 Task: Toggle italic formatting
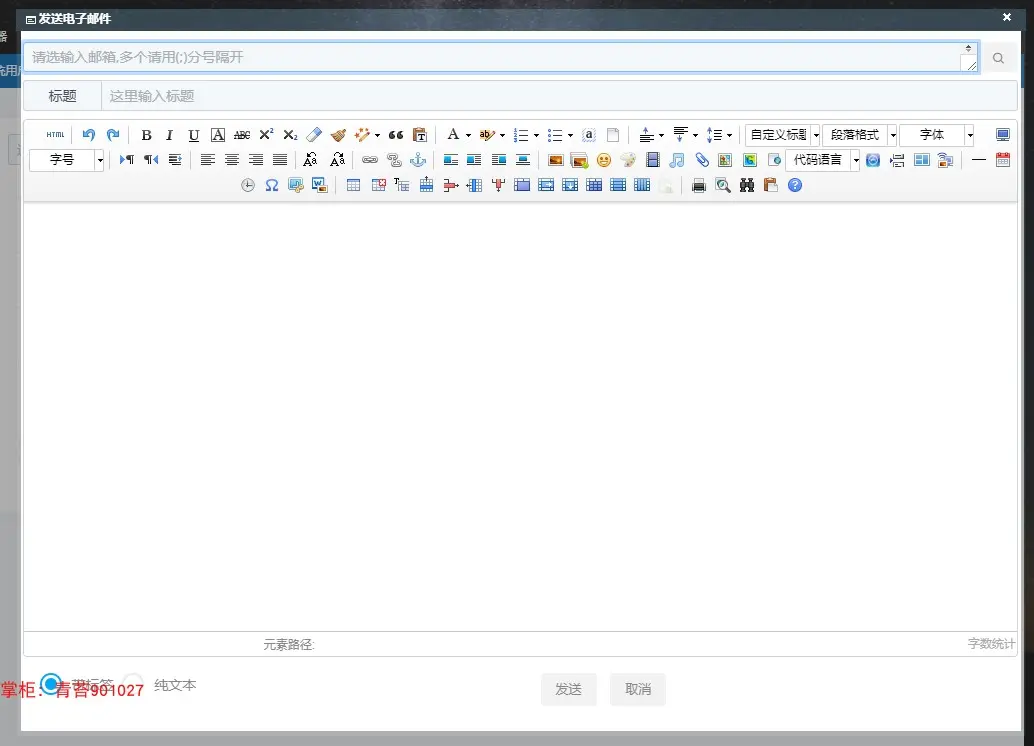point(169,135)
